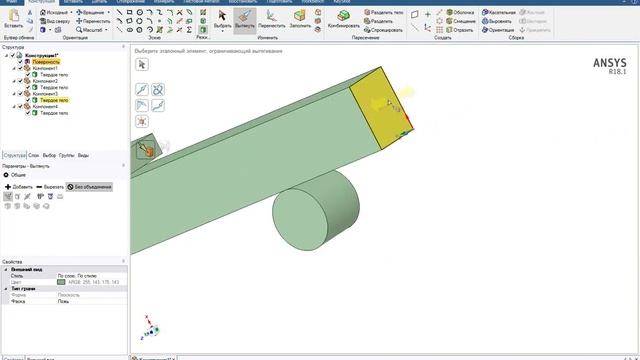Screen dimensions: 640x360
Task: Click the Заполнить fill tool
Action: click(300, 20)
